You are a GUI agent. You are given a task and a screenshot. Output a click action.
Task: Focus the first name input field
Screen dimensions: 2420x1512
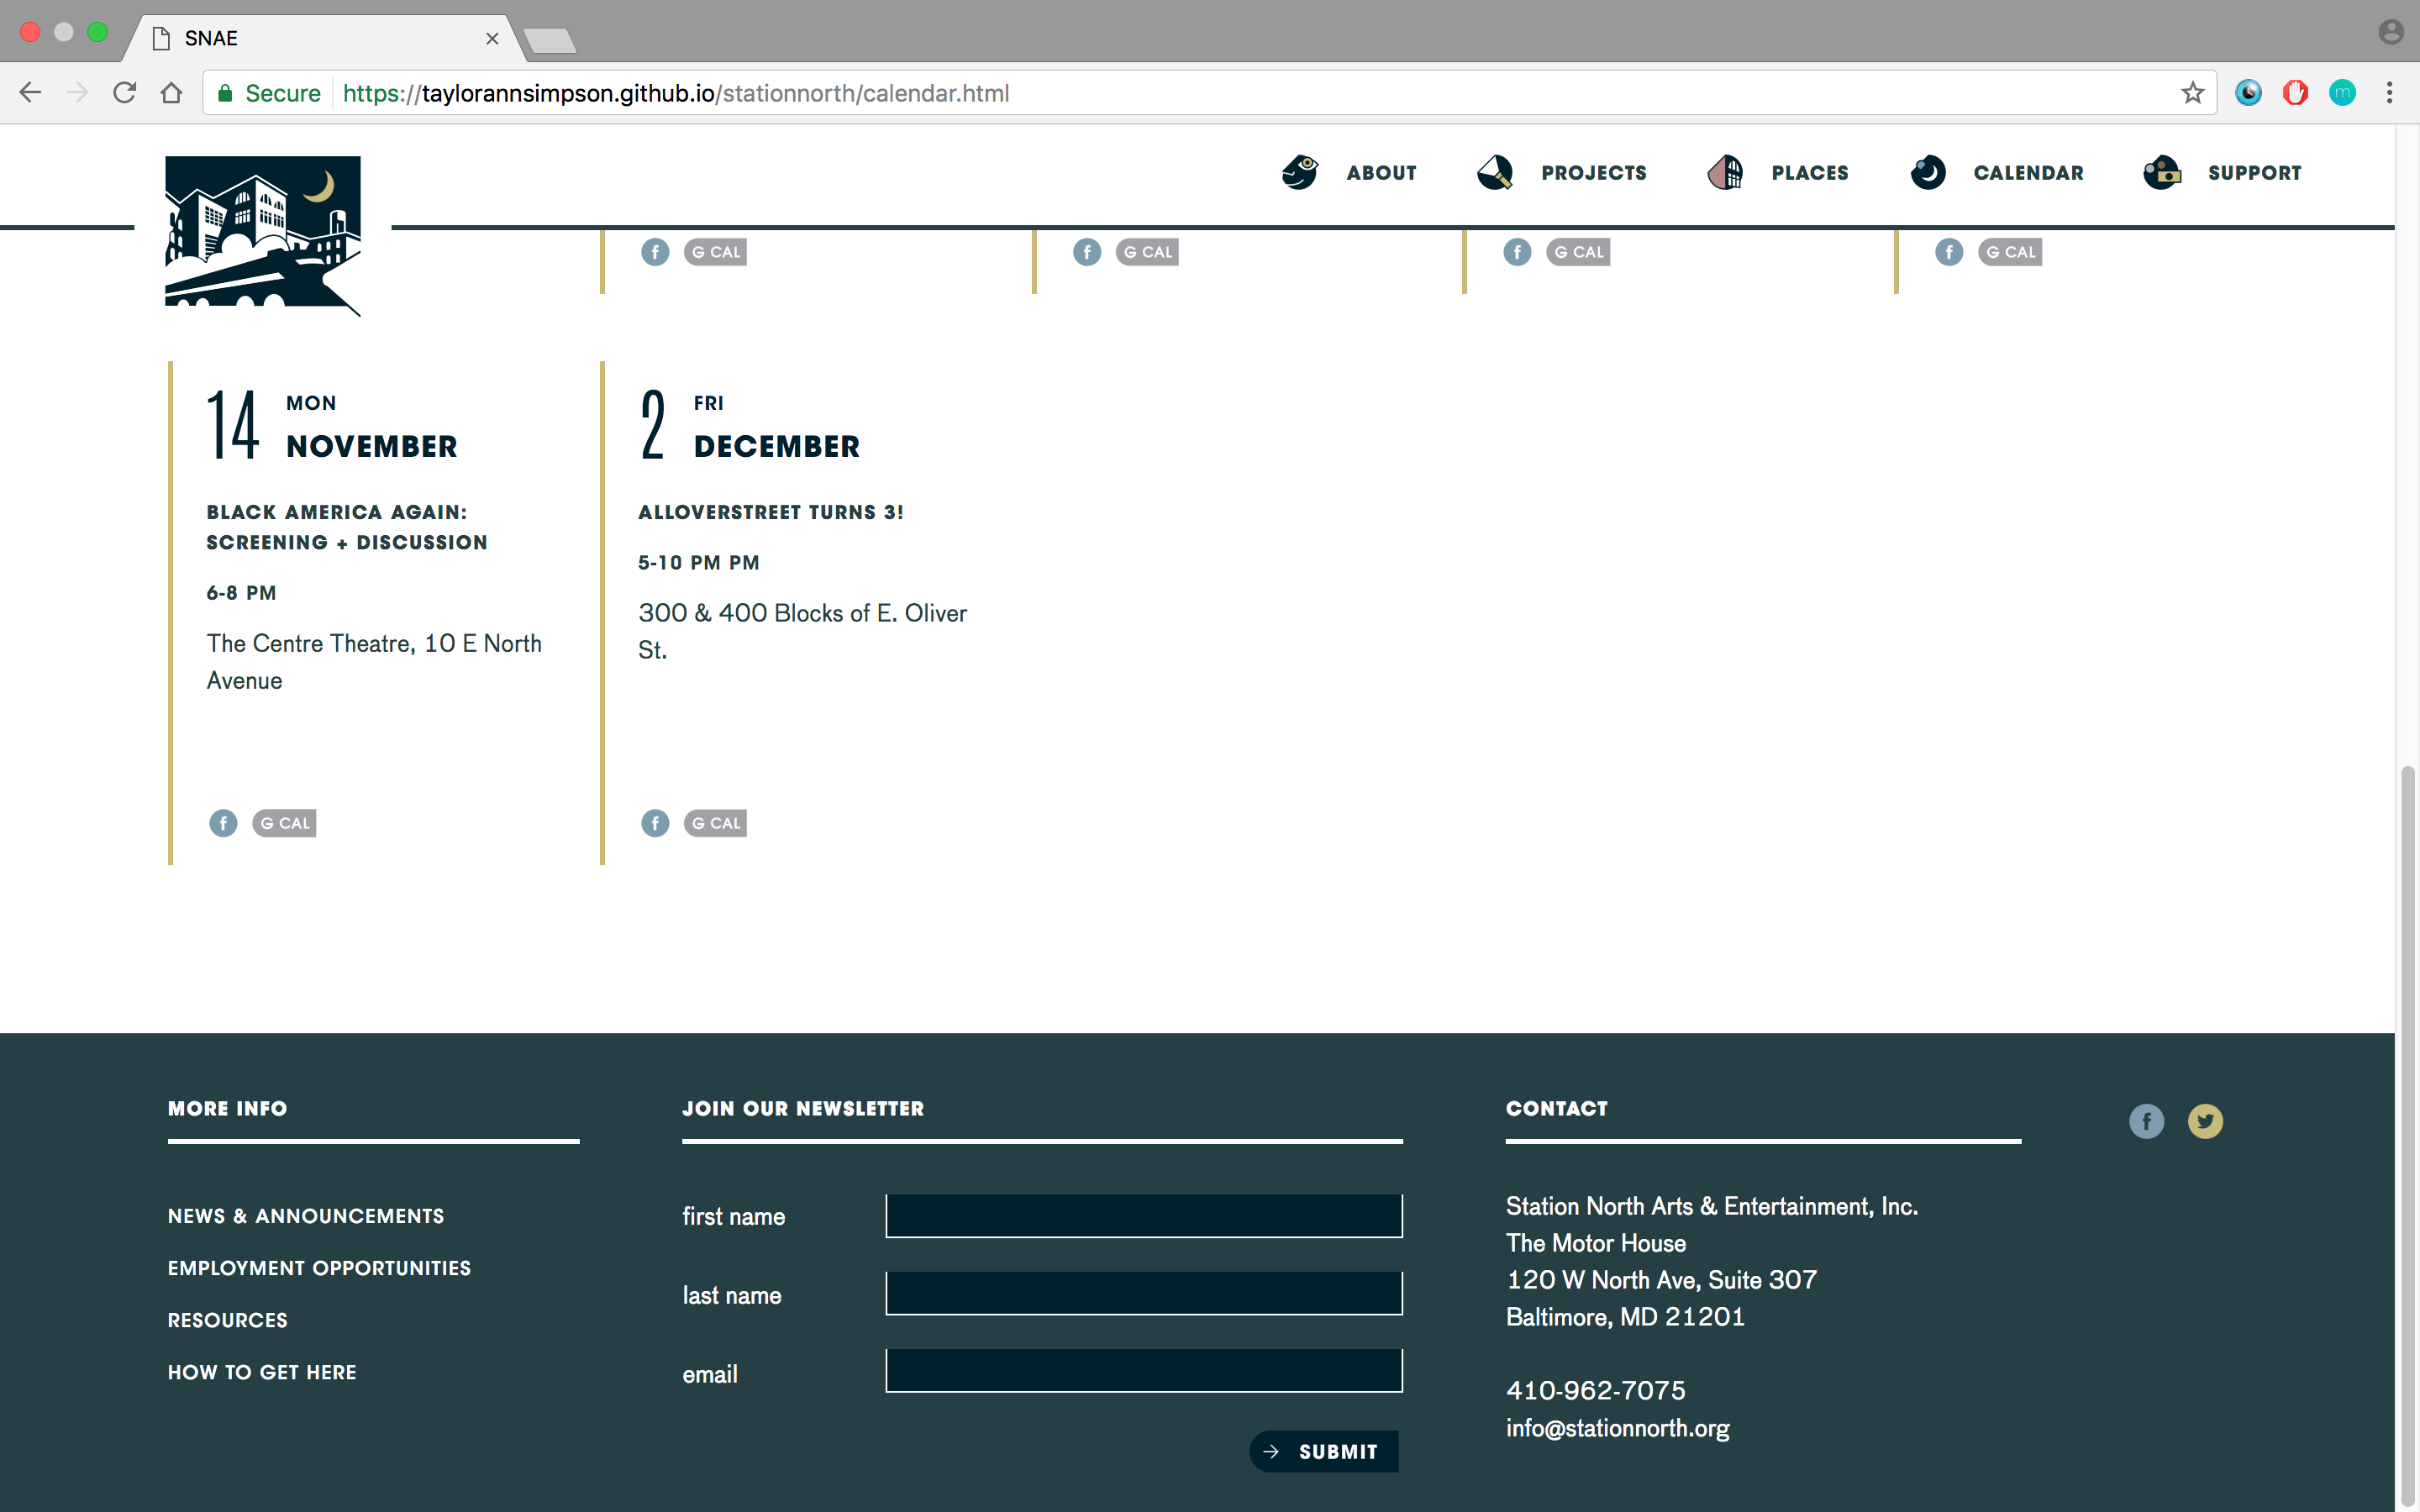pos(1143,1216)
